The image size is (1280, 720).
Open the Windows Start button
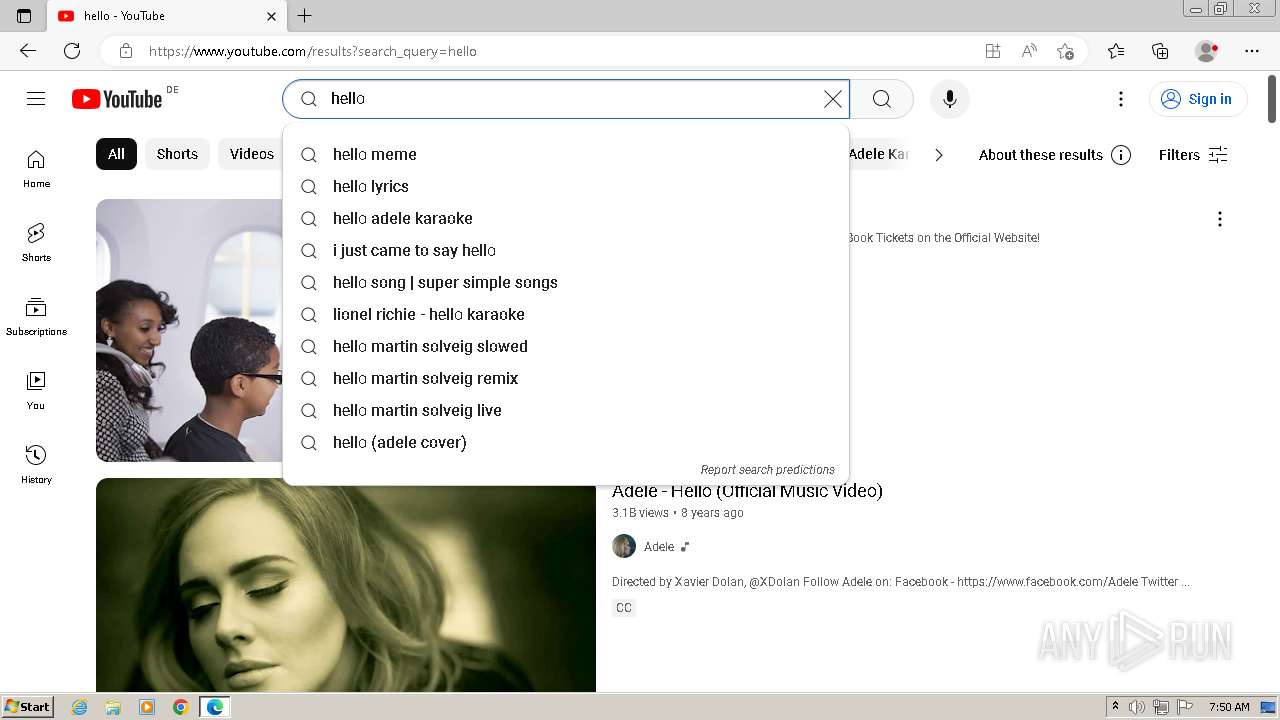27,707
